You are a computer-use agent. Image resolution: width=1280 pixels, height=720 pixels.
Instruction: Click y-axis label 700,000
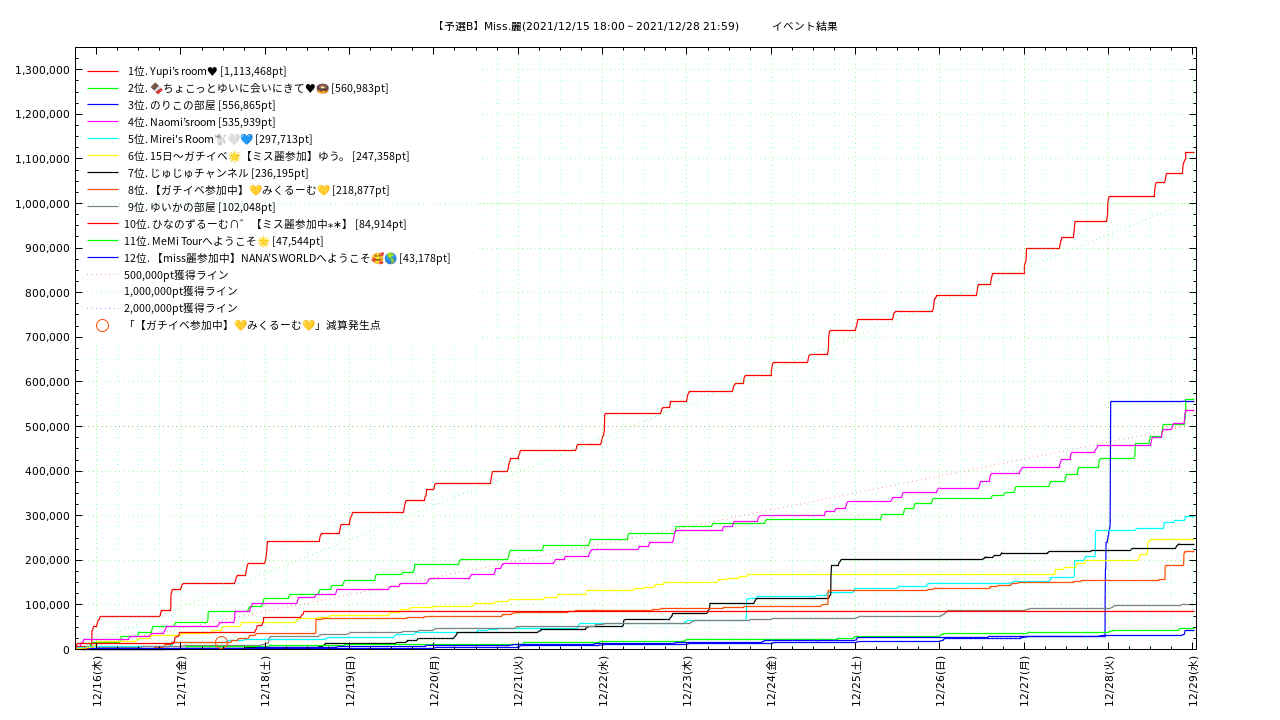tap(48, 337)
